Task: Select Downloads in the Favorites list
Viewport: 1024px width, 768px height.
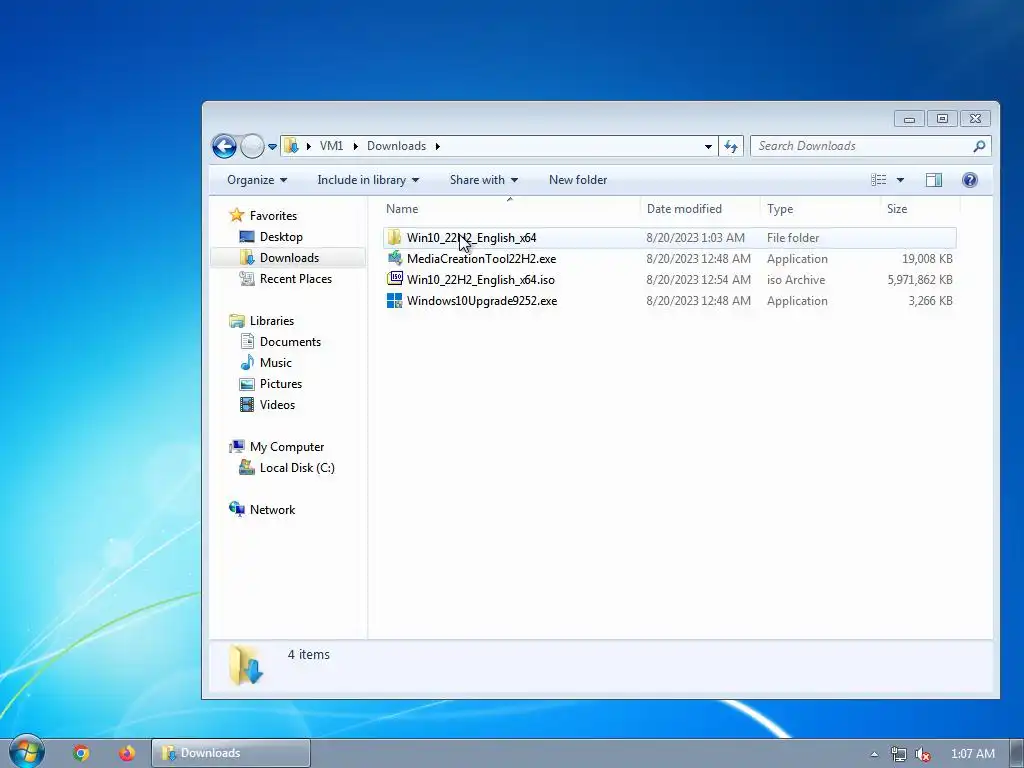Action: click(x=289, y=257)
